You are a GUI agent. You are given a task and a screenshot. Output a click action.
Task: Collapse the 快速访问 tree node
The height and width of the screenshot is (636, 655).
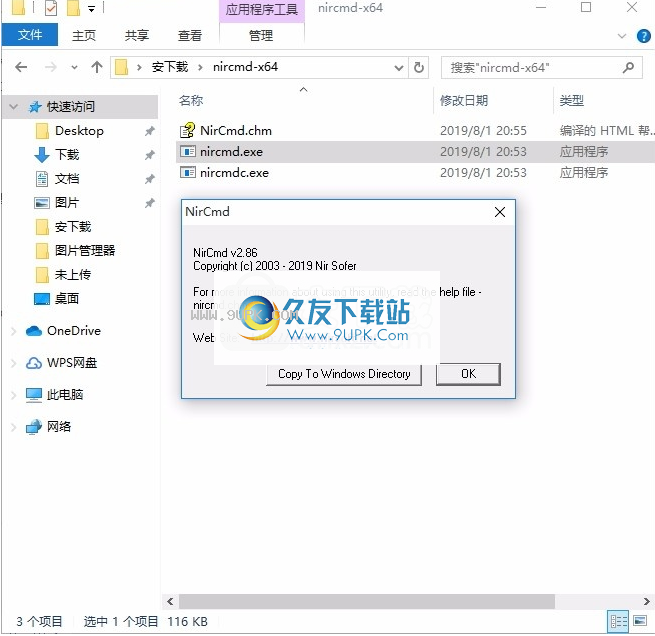[x=14, y=107]
